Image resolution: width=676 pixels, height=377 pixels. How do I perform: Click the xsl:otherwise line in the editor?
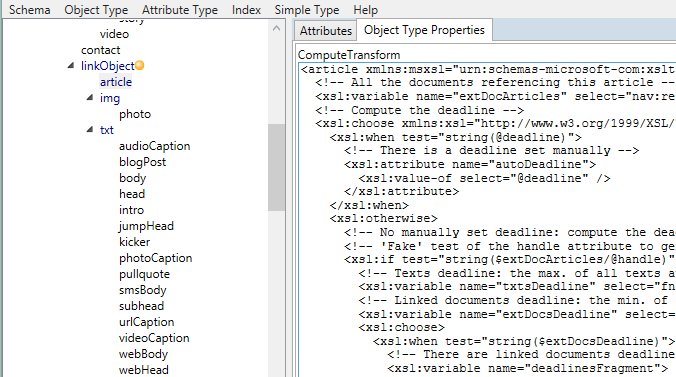pos(383,218)
